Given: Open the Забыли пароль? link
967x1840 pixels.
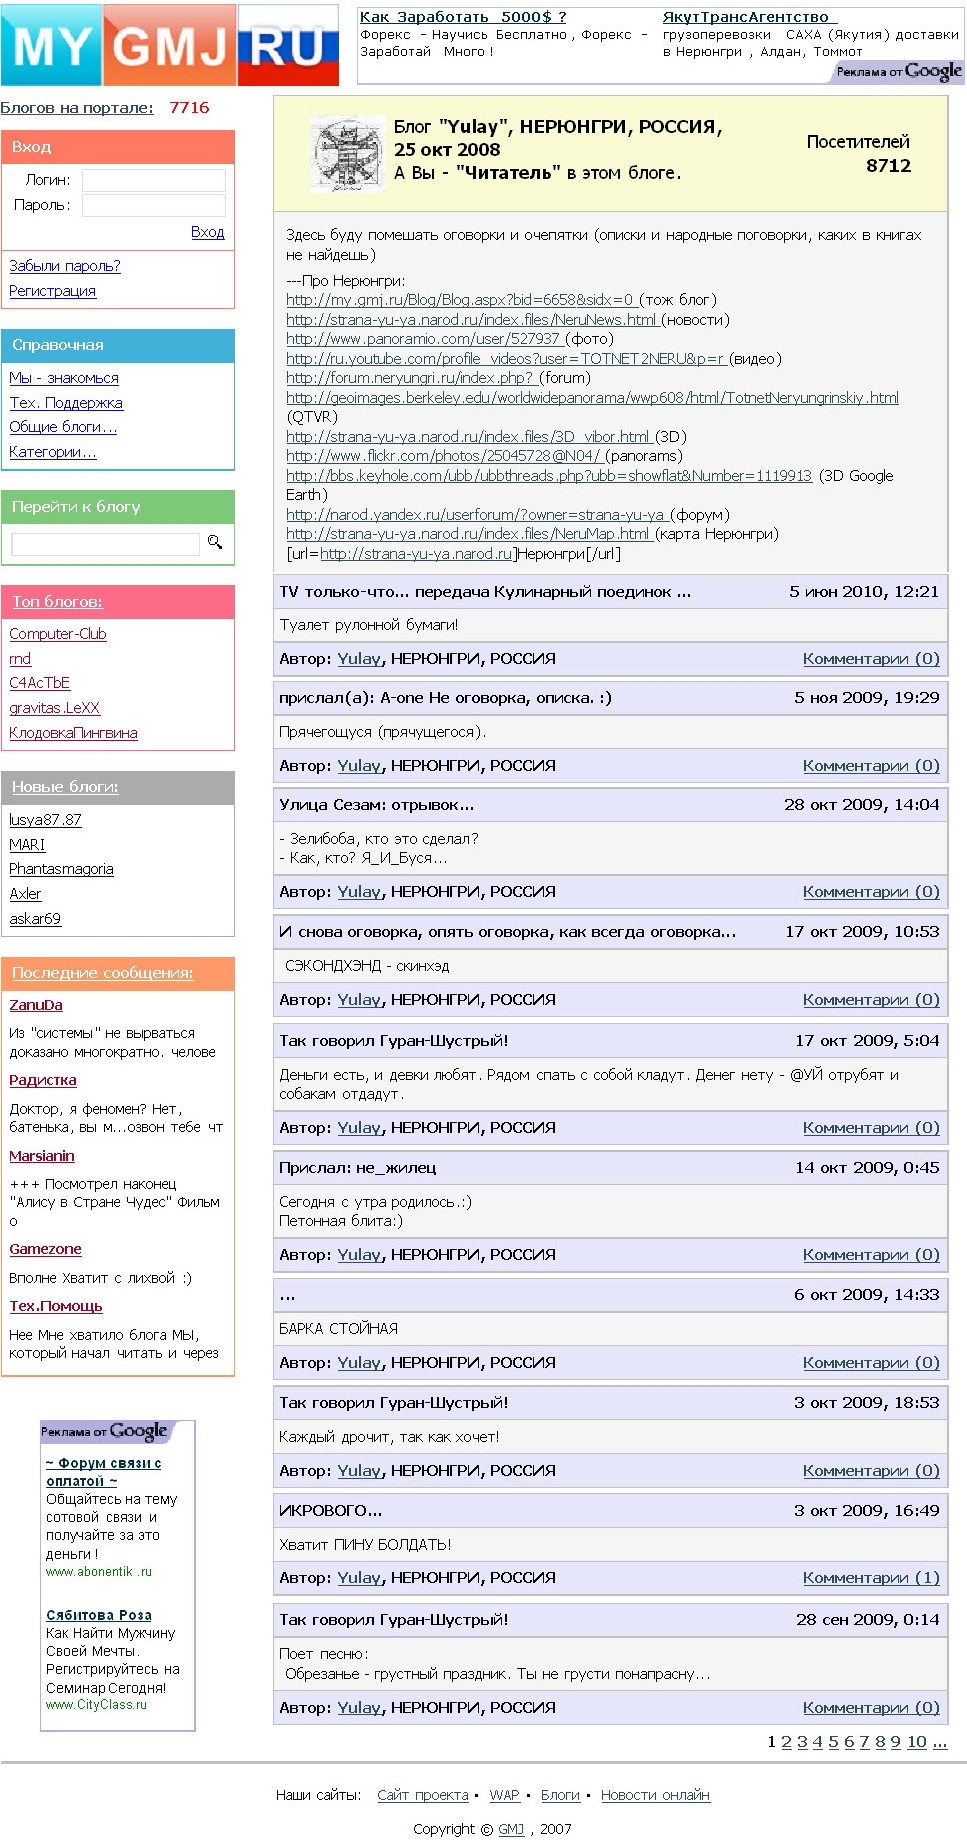Looking at the screenshot, I should [x=65, y=266].
